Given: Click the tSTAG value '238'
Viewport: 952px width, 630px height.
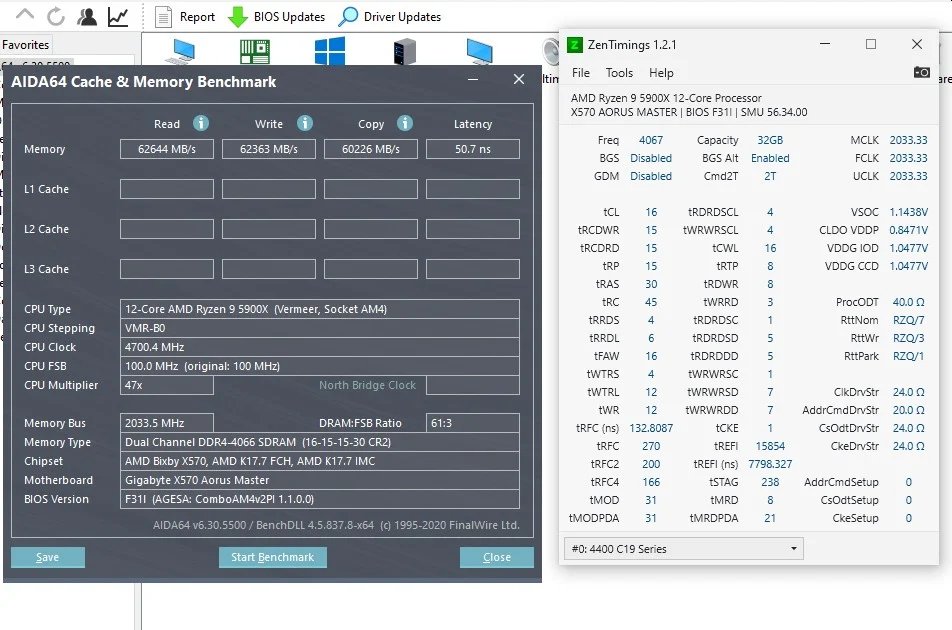Looking at the screenshot, I should 770,482.
